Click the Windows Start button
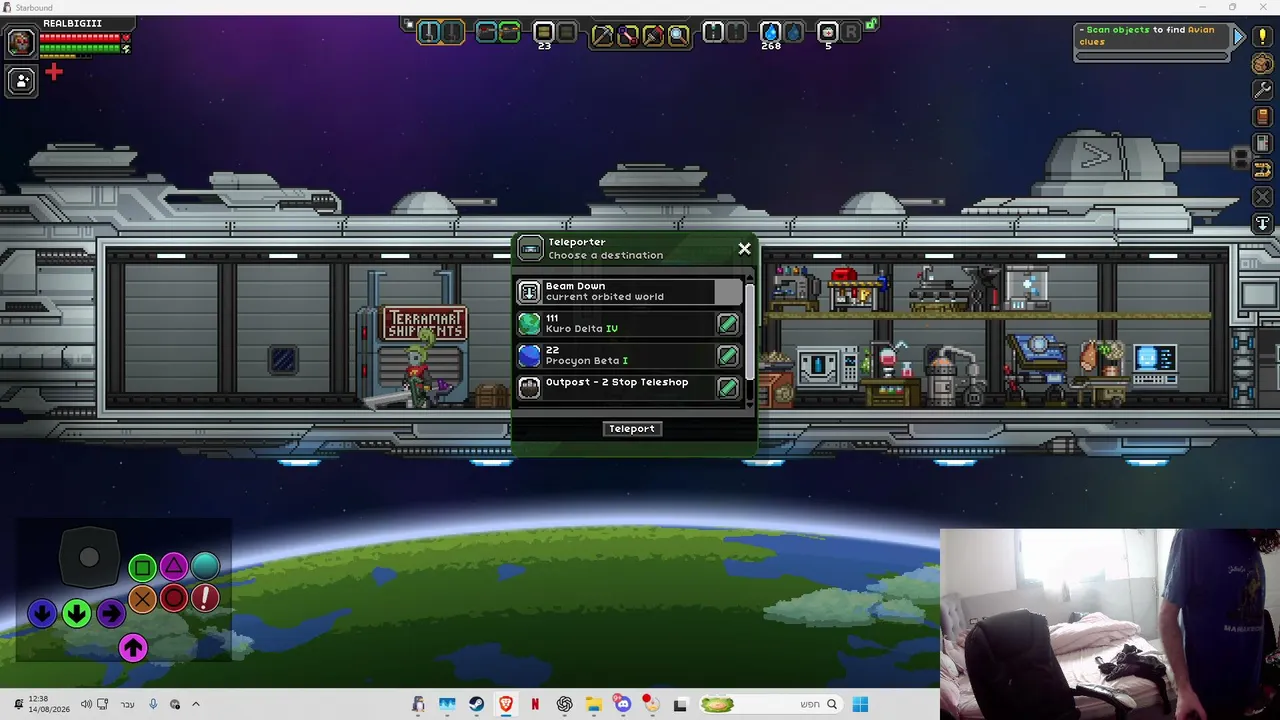 860,704
